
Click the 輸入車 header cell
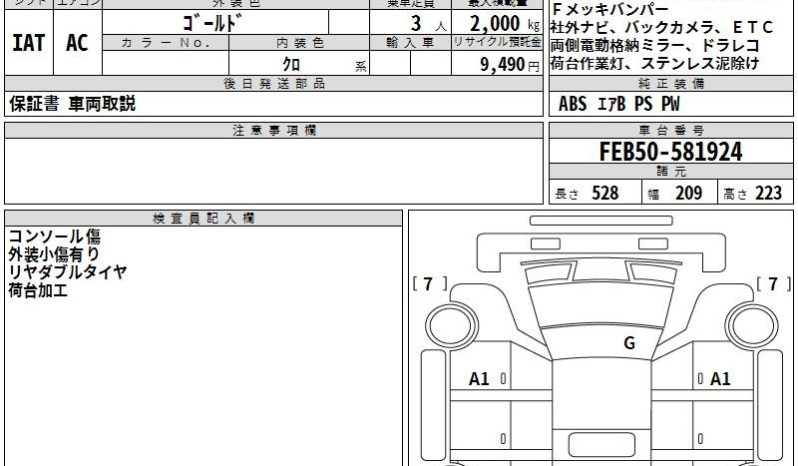pyautogui.click(x=410, y=43)
